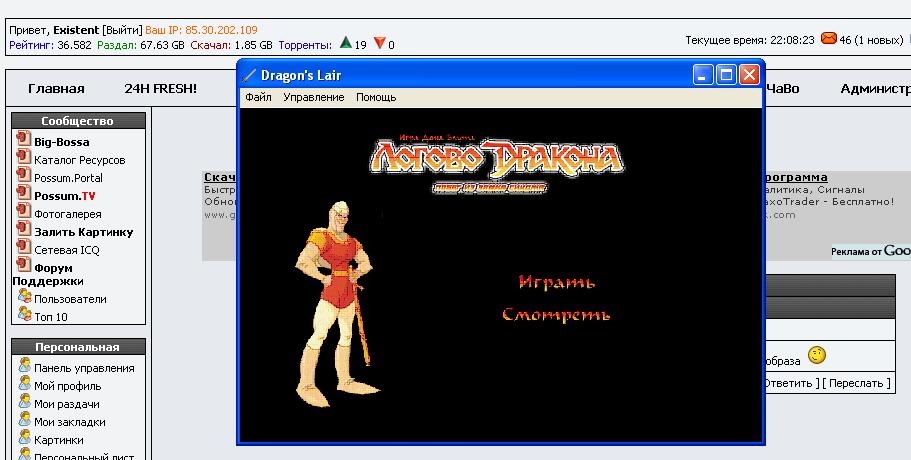Screen dimensions: 911x460
Task: Click the icon beside Форум Поддержки
Action: click(x=23, y=265)
